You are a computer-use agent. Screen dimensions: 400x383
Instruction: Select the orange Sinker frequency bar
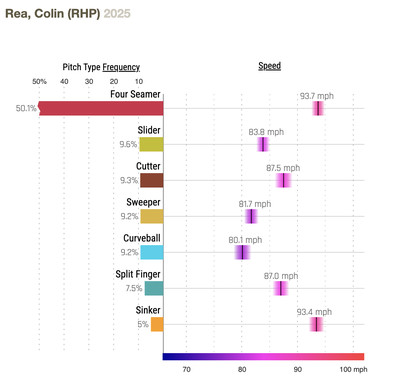[x=157, y=324]
